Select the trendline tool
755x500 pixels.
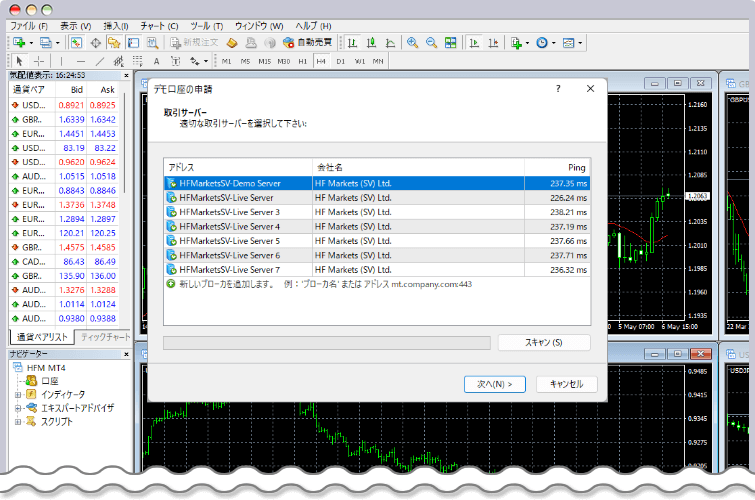tap(100, 61)
